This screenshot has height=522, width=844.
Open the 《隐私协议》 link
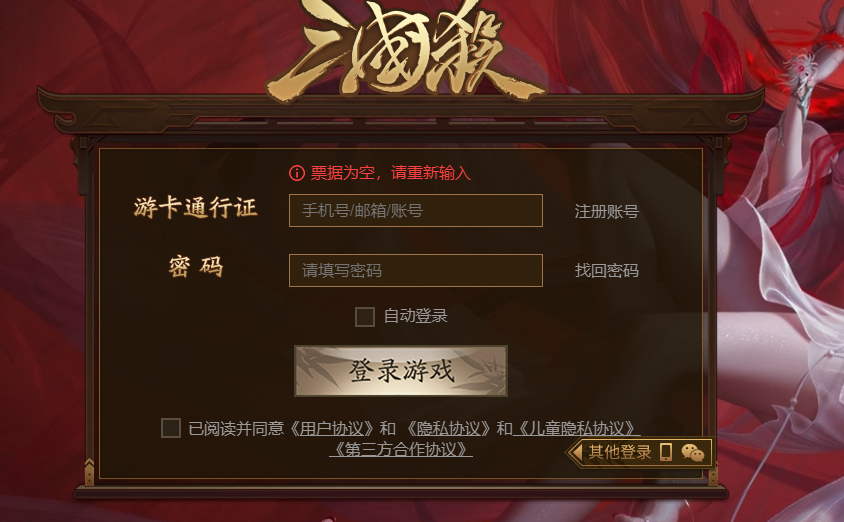tap(448, 428)
